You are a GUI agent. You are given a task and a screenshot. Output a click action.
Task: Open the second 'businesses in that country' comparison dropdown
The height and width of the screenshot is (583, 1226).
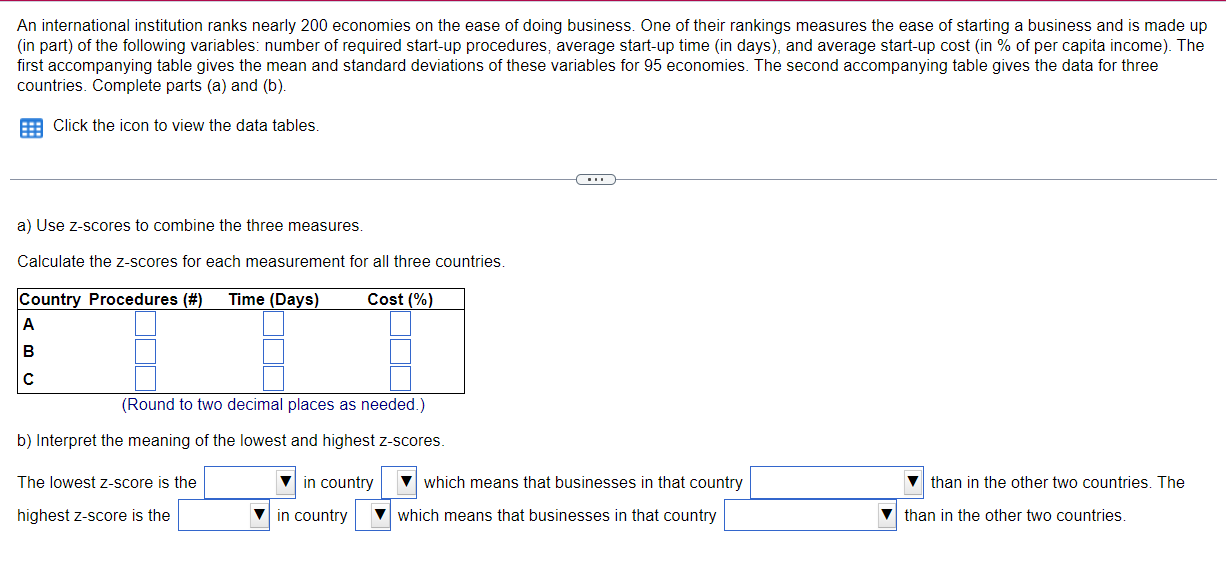coord(810,515)
